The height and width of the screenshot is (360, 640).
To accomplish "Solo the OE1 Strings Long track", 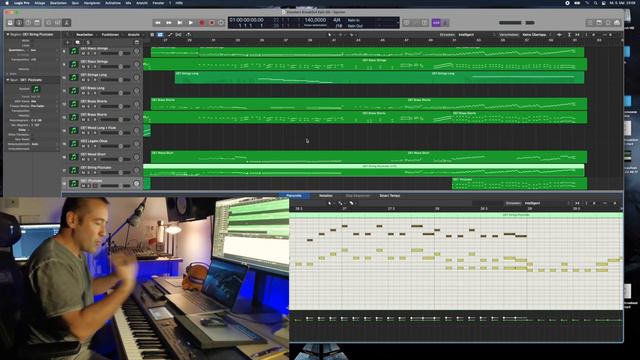I will tap(89, 80).
